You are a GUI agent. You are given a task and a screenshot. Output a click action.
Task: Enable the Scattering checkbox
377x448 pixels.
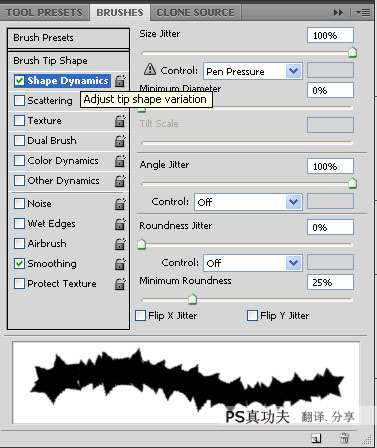(19, 100)
